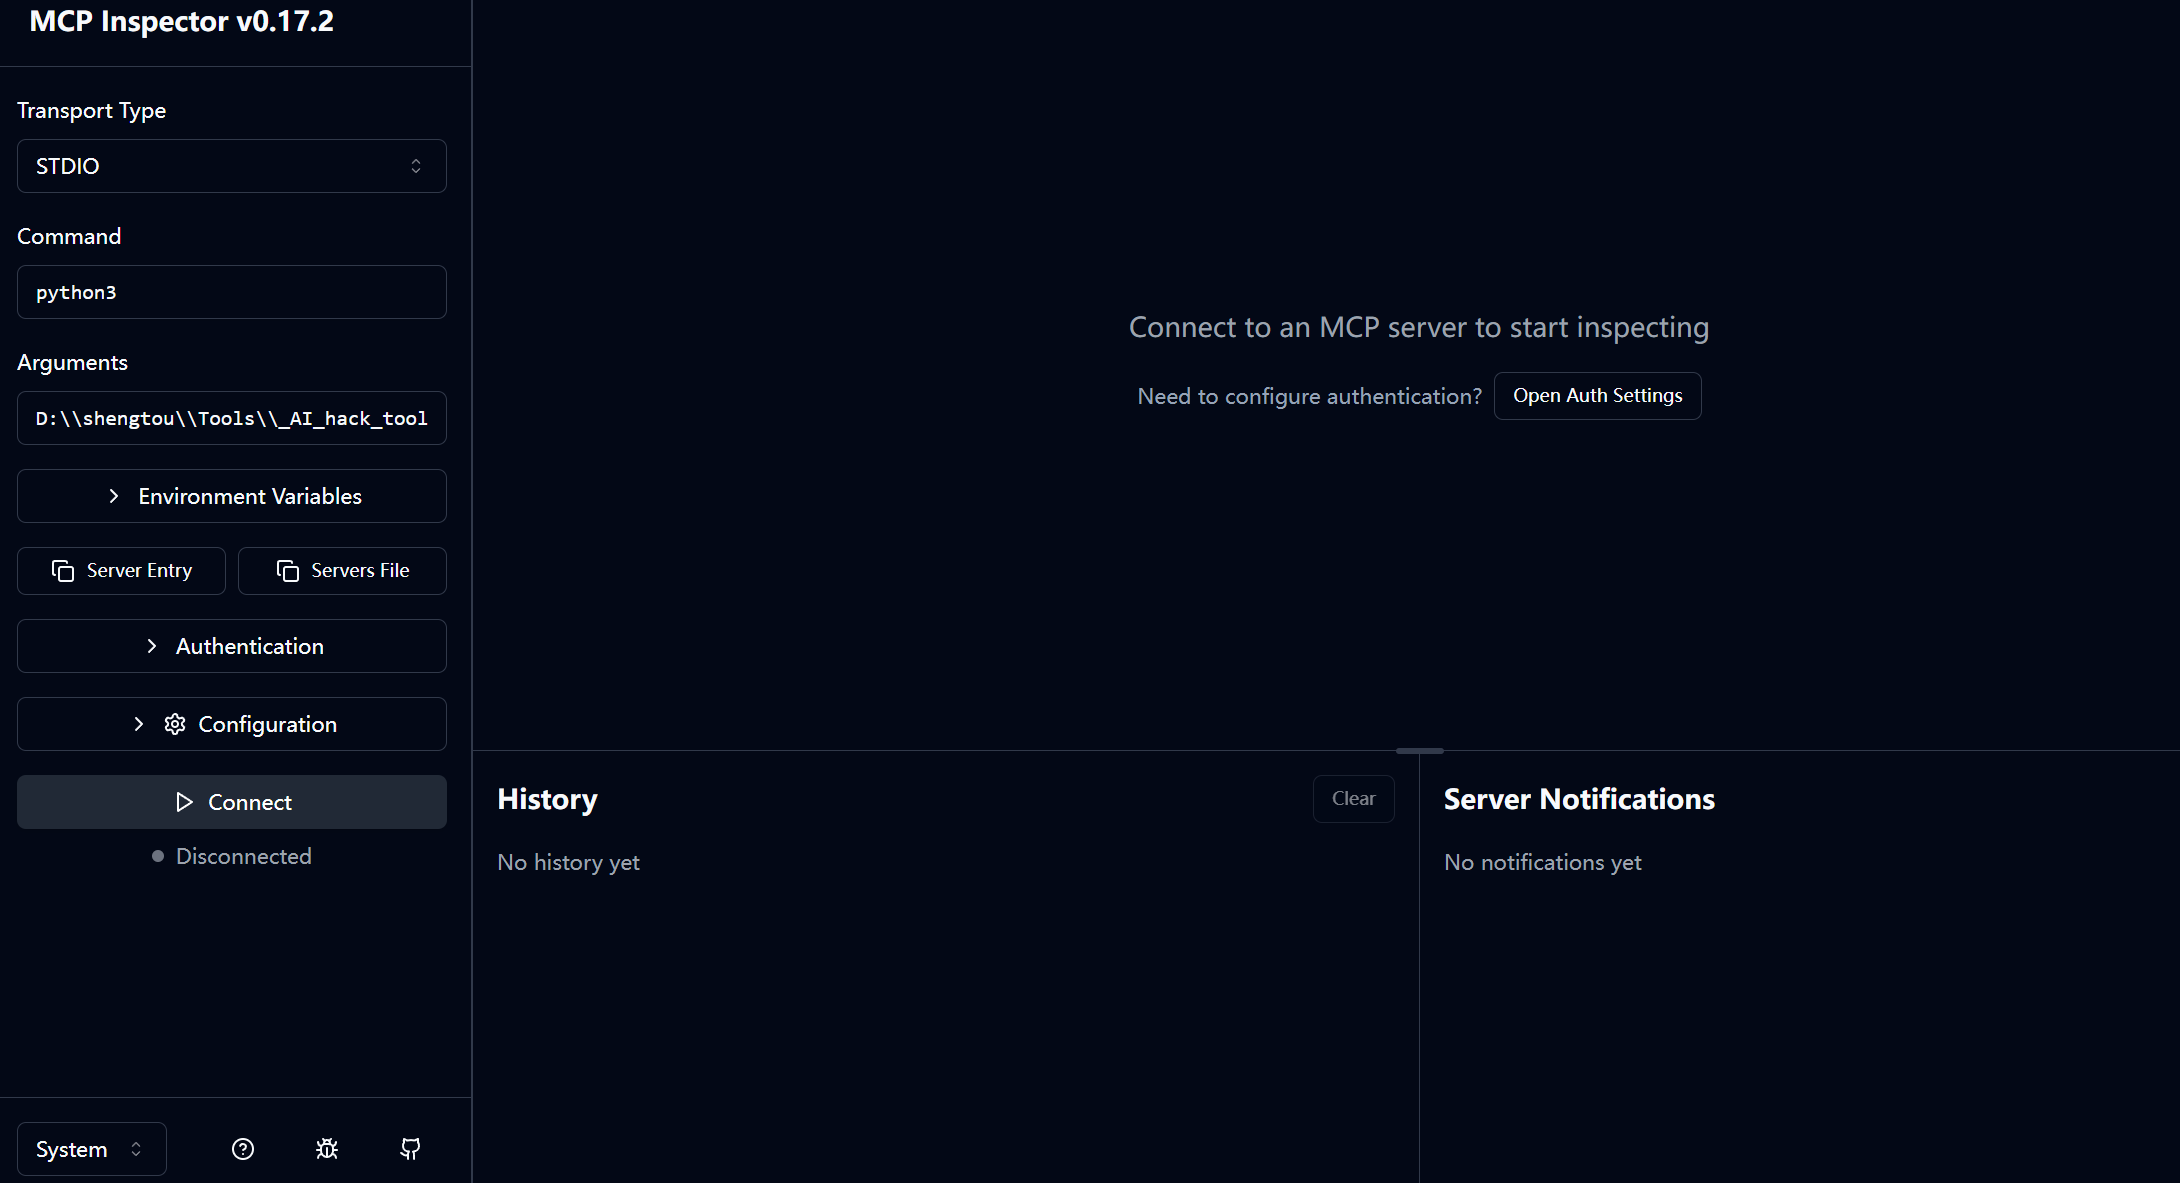Open the GitHub repository icon
The height and width of the screenshot is (1183, 2180).
(410, 1149)
